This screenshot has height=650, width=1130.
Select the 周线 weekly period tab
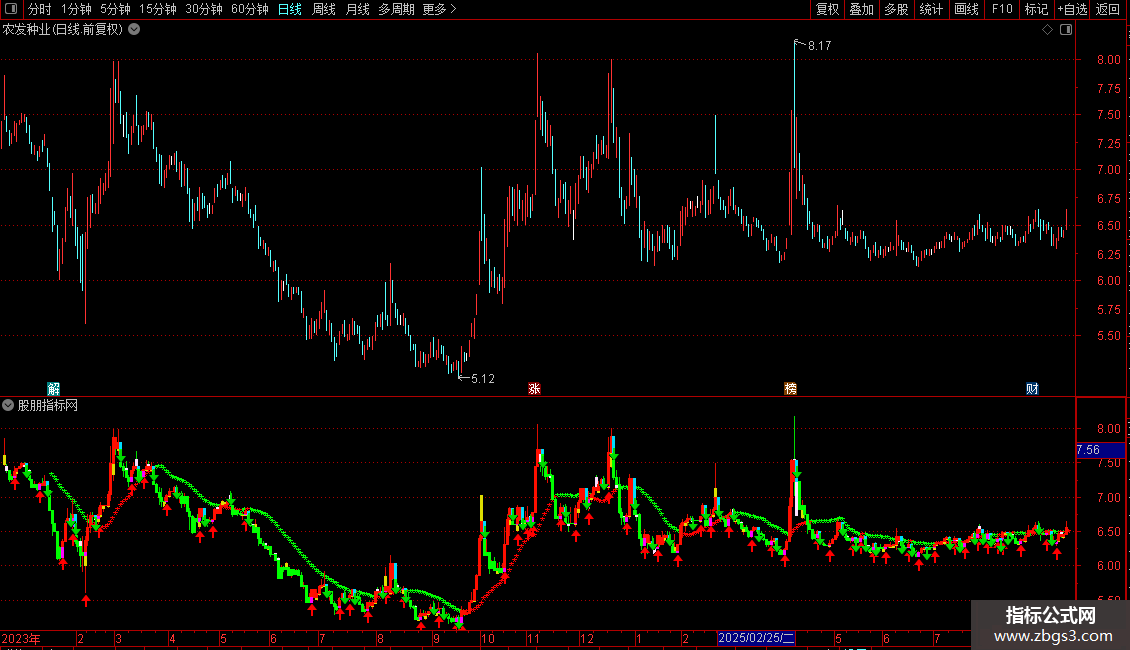(324, 9)
